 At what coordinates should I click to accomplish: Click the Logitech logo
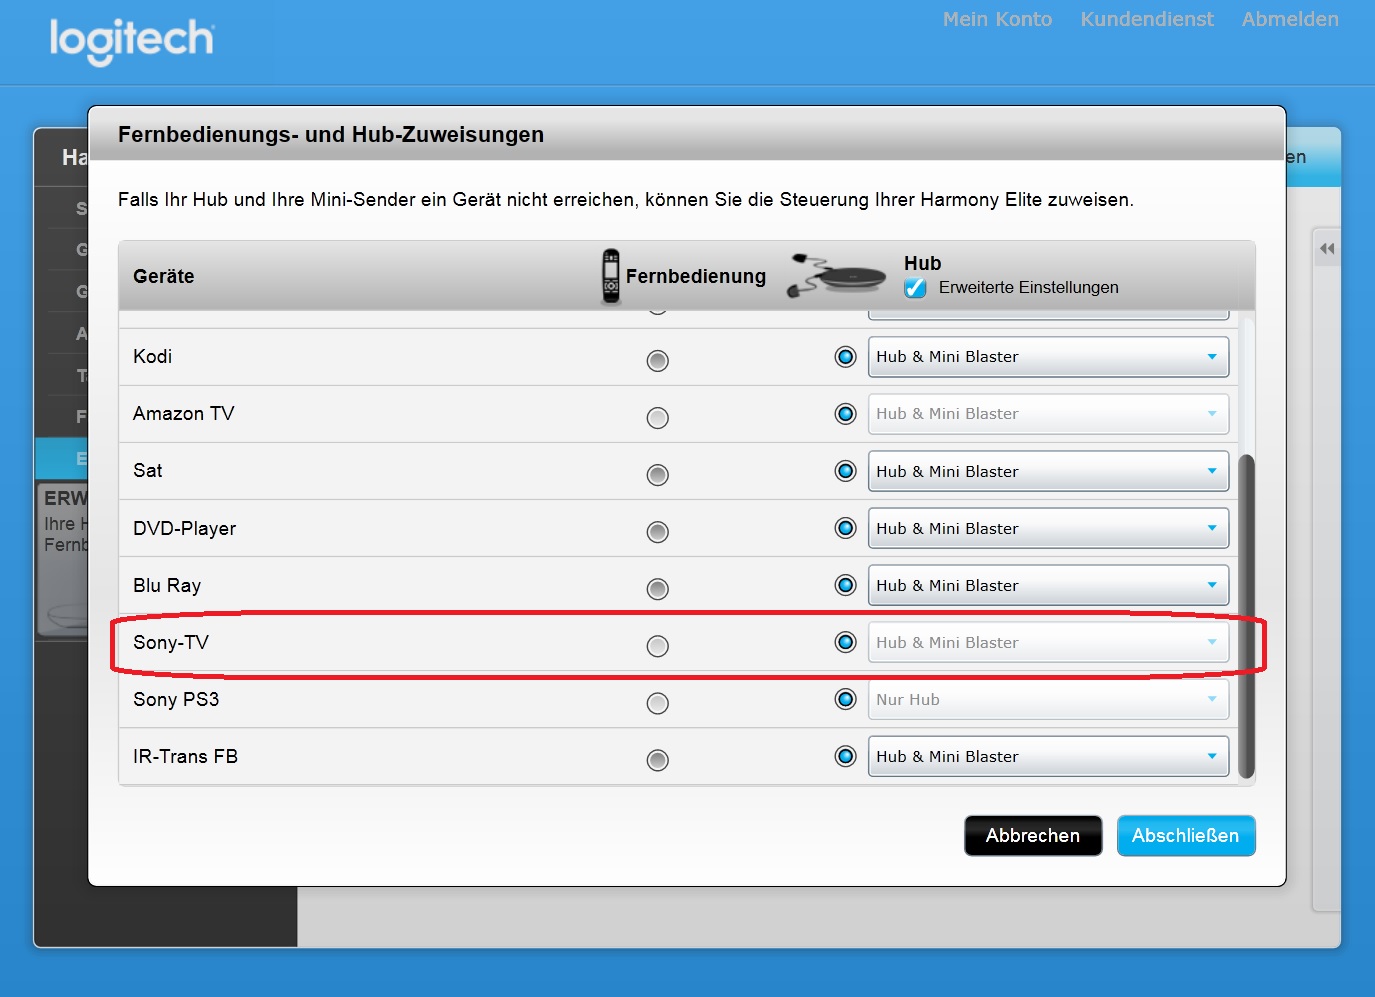point(131,40)
